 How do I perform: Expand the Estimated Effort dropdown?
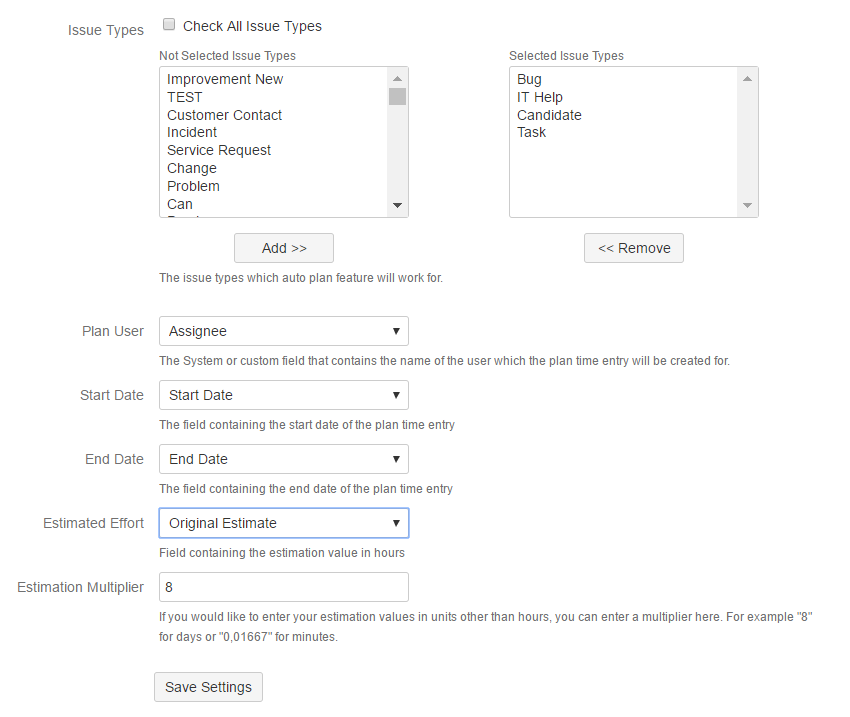click(x=284, y=523)
